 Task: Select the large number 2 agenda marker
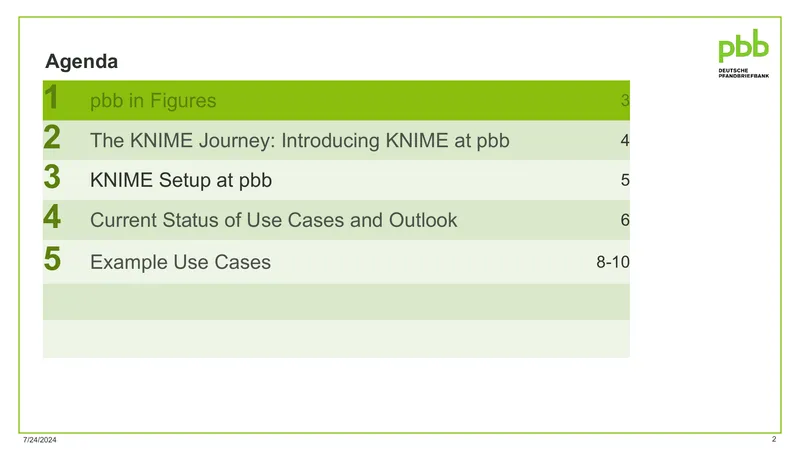click(52, 137)
